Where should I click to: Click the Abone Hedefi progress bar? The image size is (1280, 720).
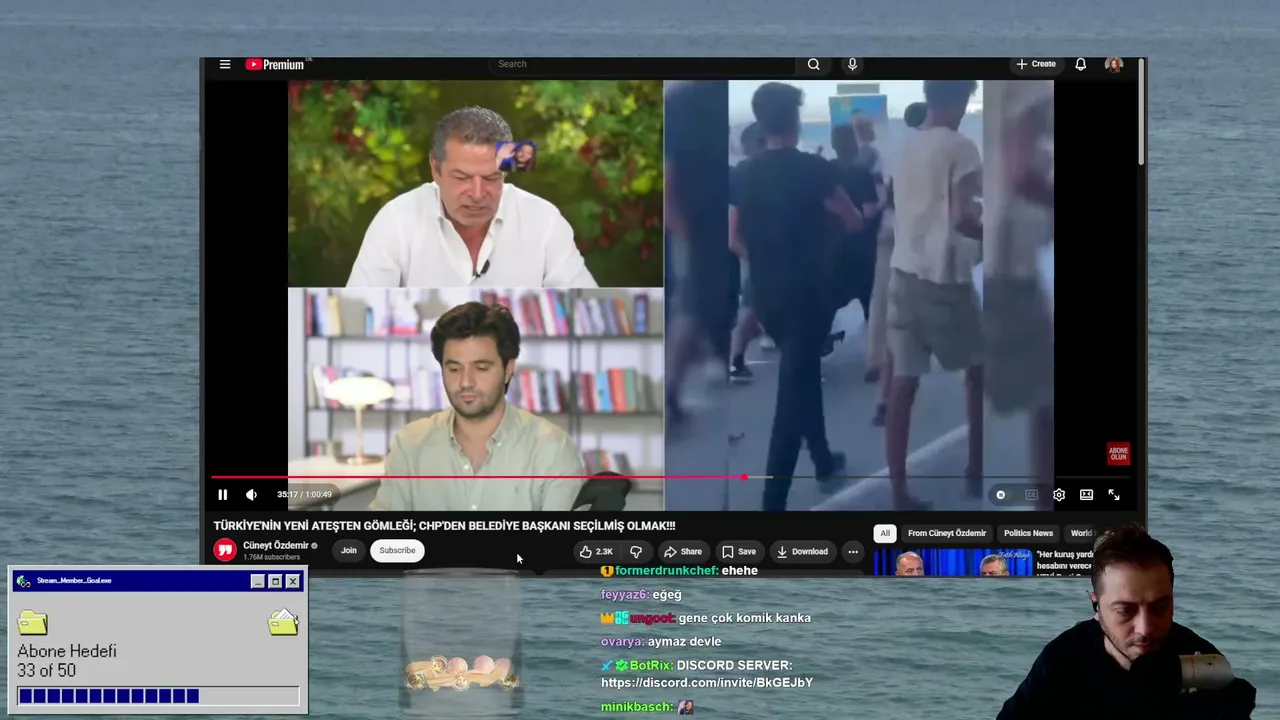(158, 696)
